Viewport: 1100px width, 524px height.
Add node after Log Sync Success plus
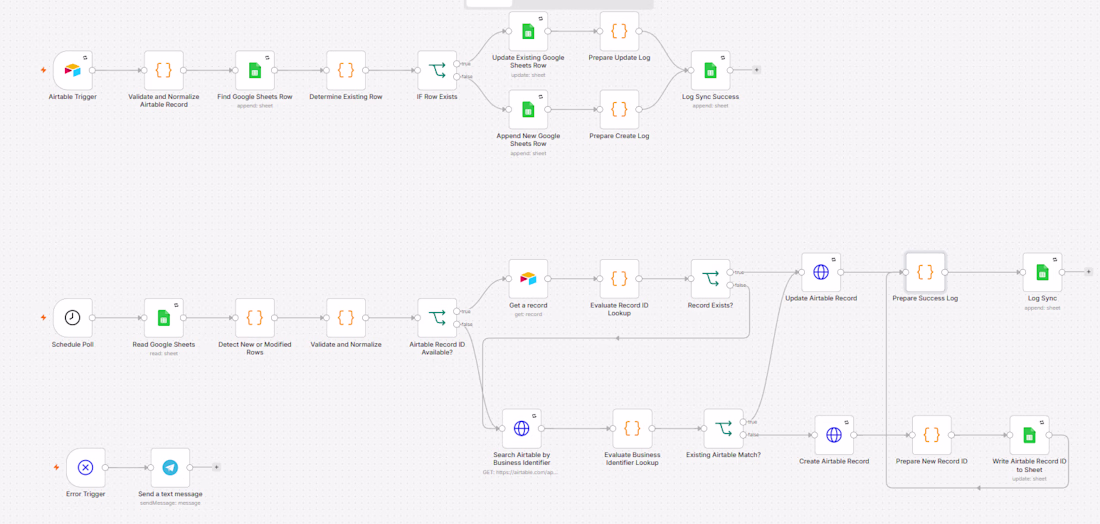[x=757, y=70]
